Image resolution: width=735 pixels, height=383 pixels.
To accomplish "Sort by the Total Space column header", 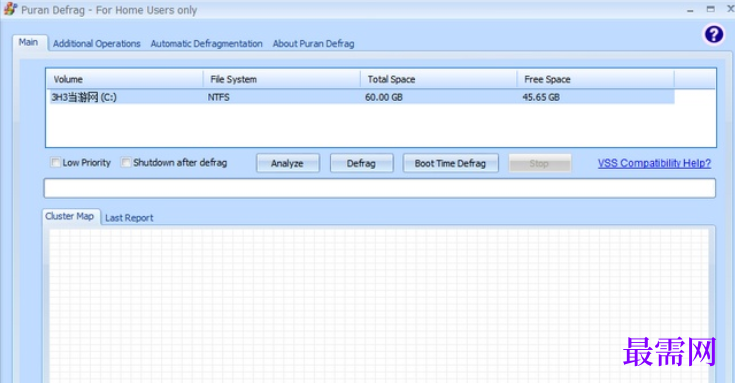I will click(438, 79).
